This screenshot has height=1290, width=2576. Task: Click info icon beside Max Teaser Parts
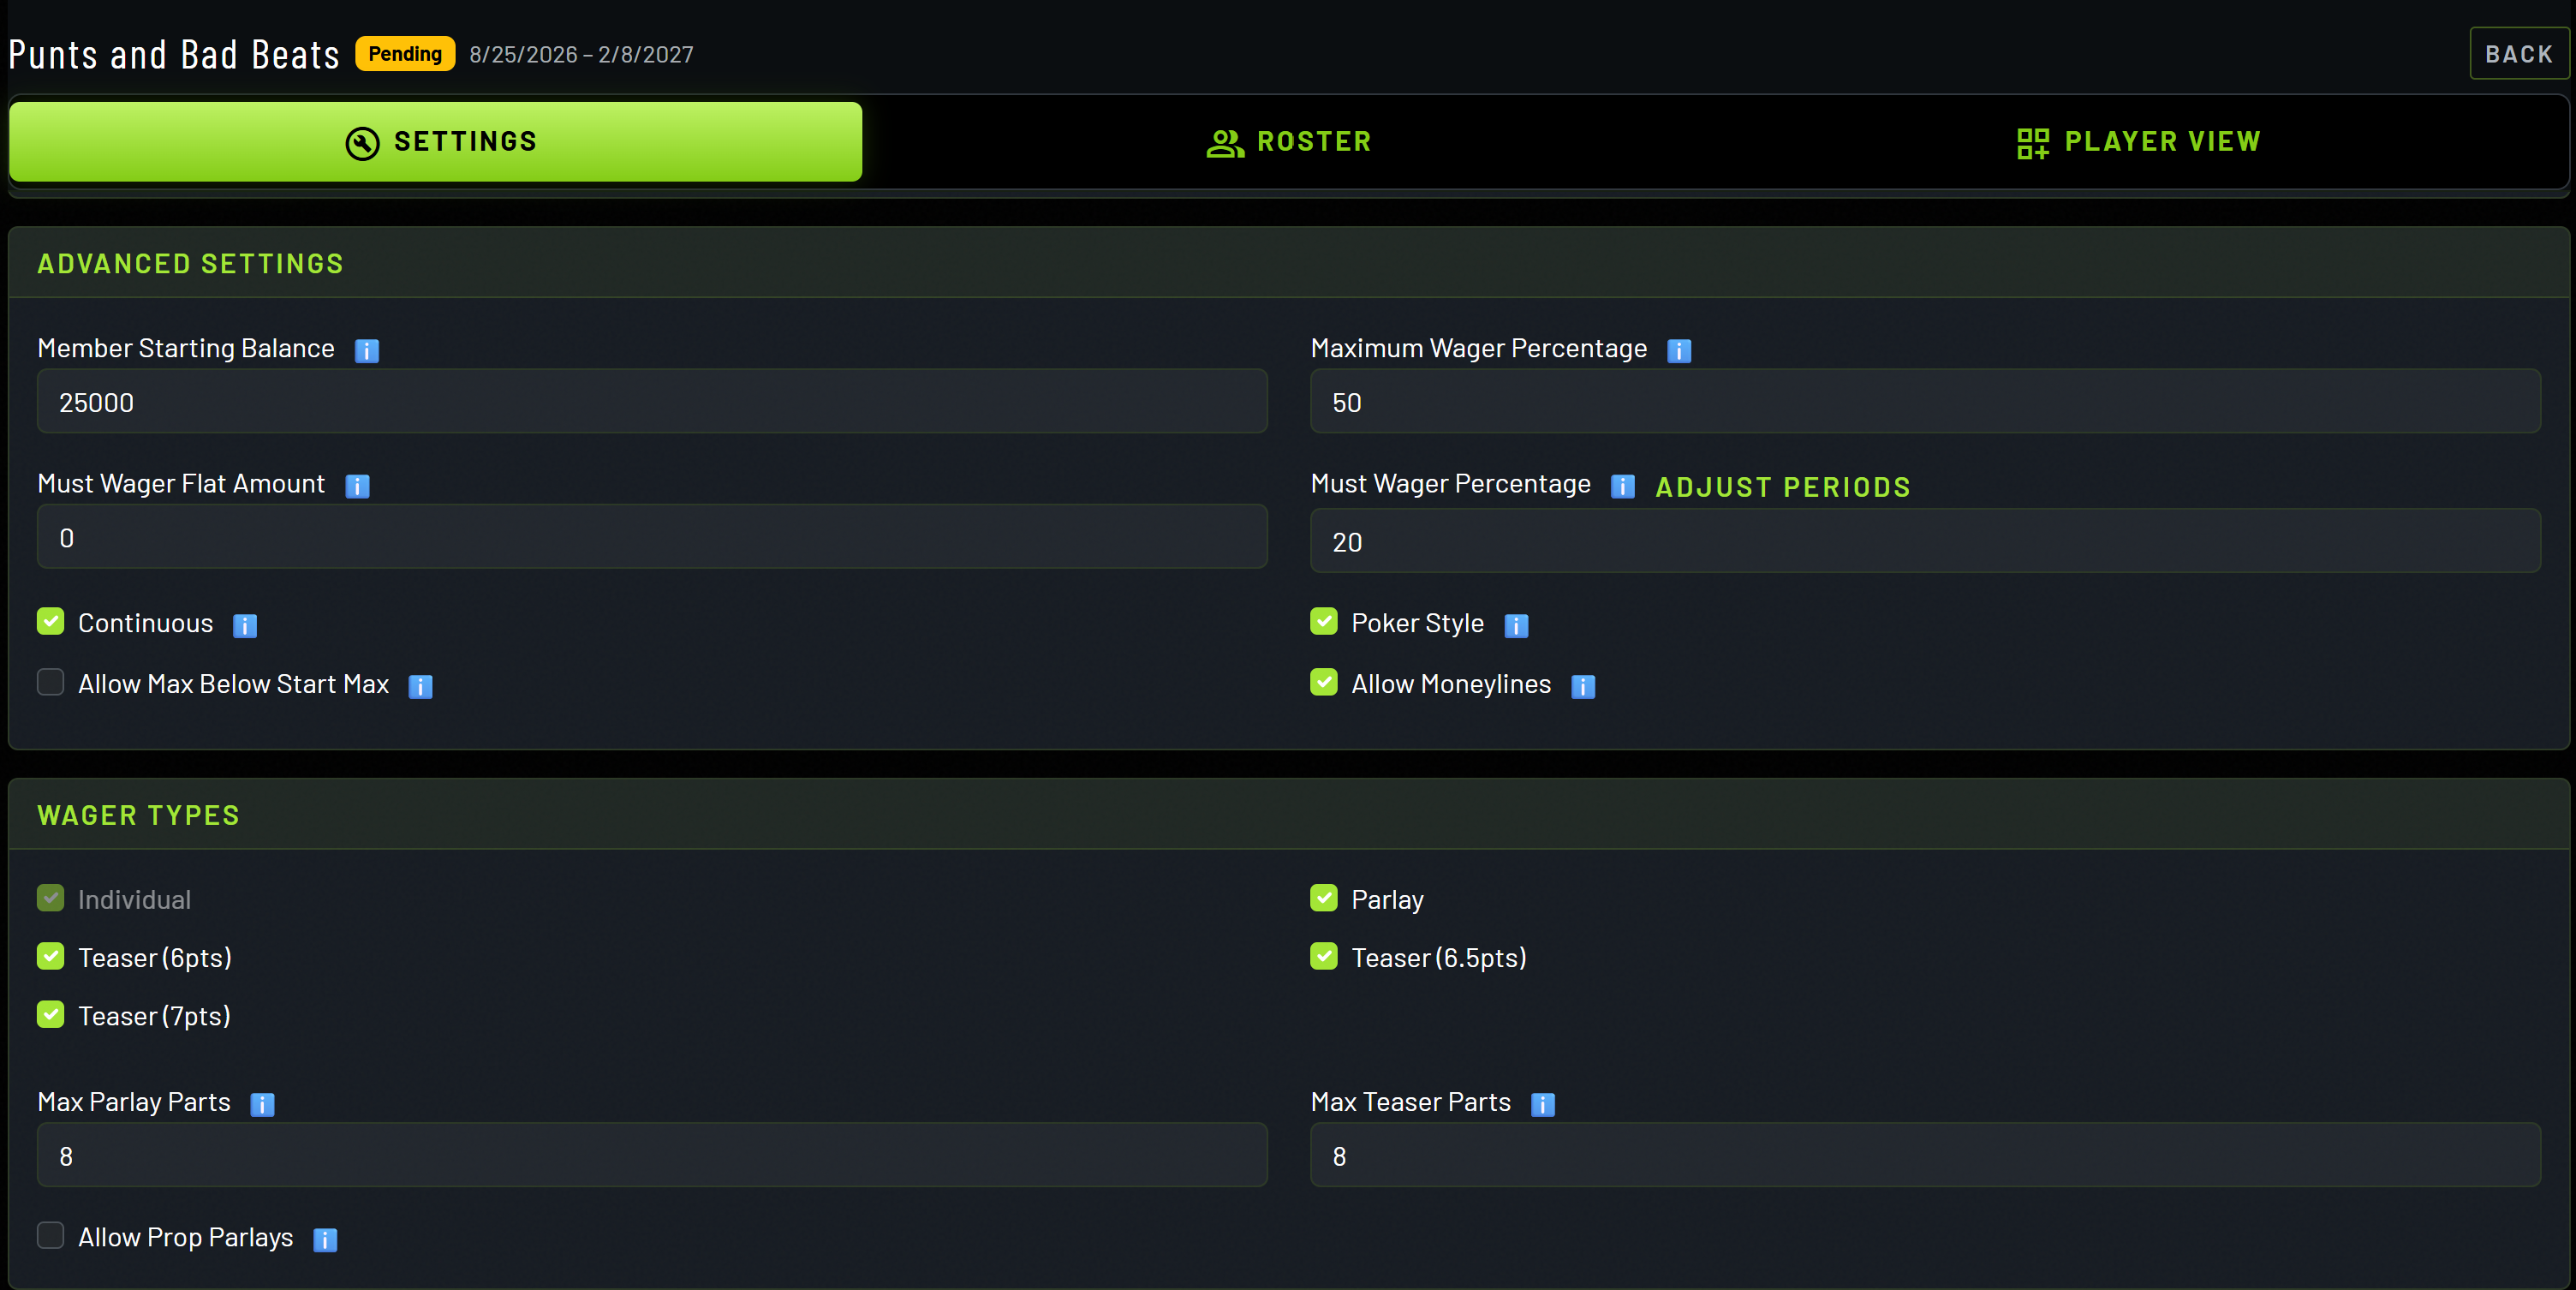(x=1543, y=1104)
